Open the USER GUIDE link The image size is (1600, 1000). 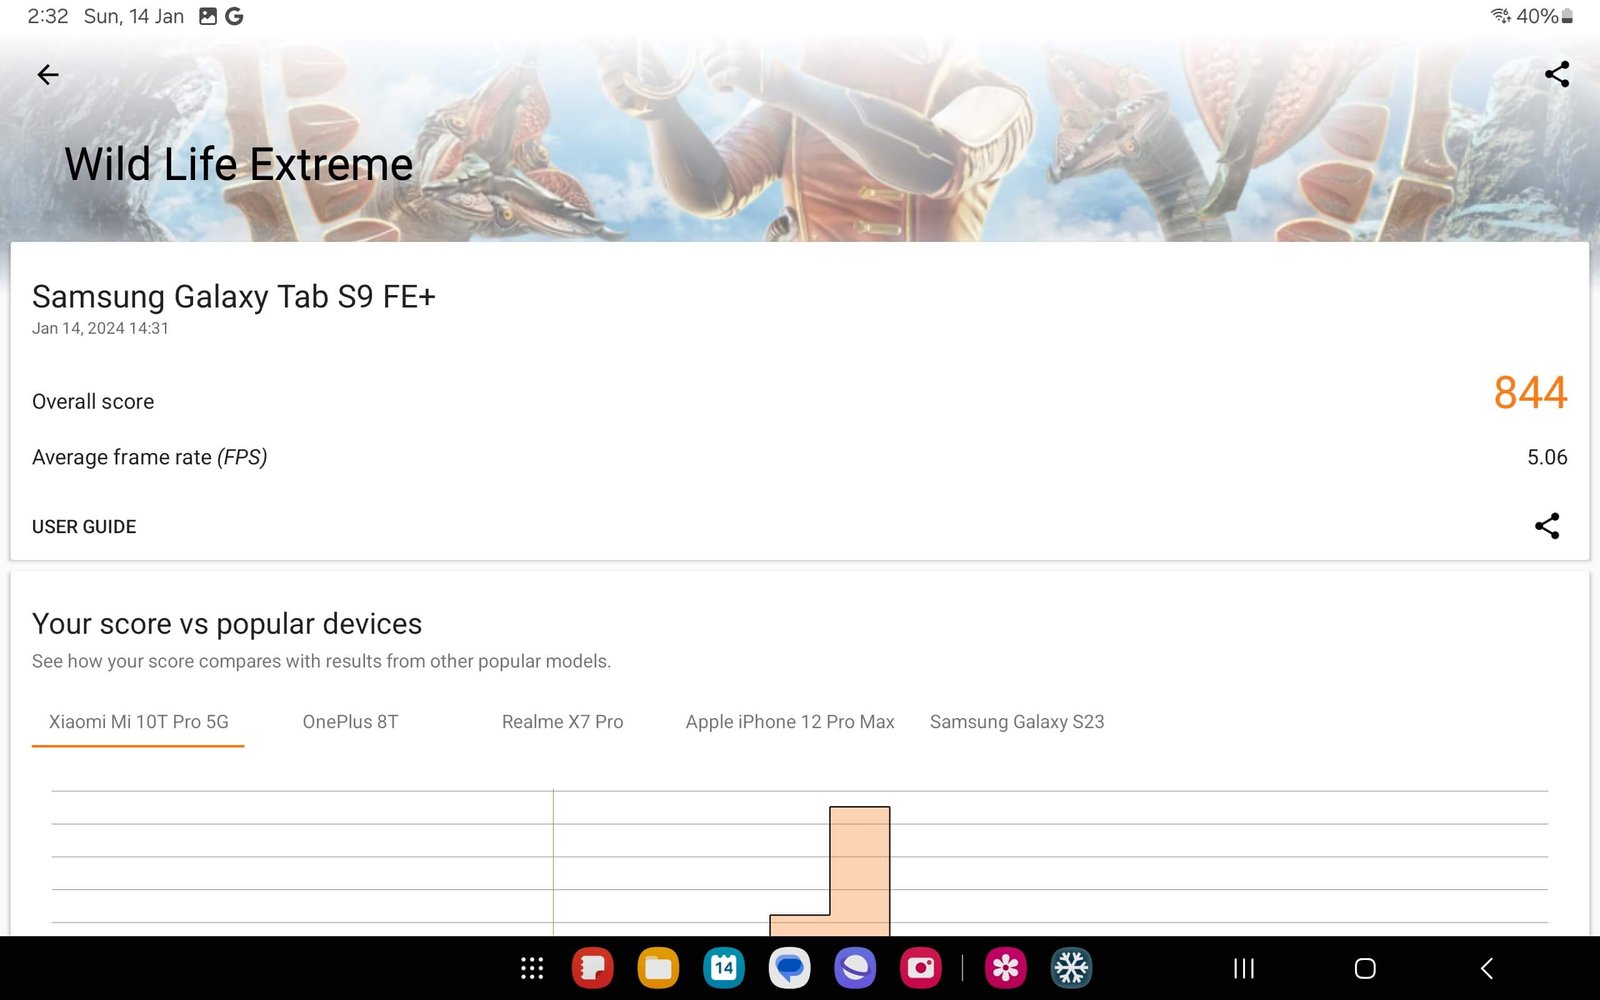tap(84, 527)
